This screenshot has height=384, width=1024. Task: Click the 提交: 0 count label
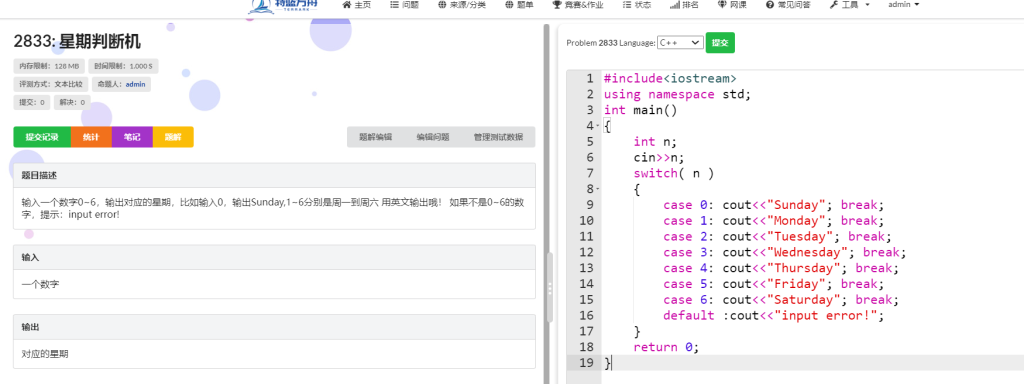(x=32, y=102)
